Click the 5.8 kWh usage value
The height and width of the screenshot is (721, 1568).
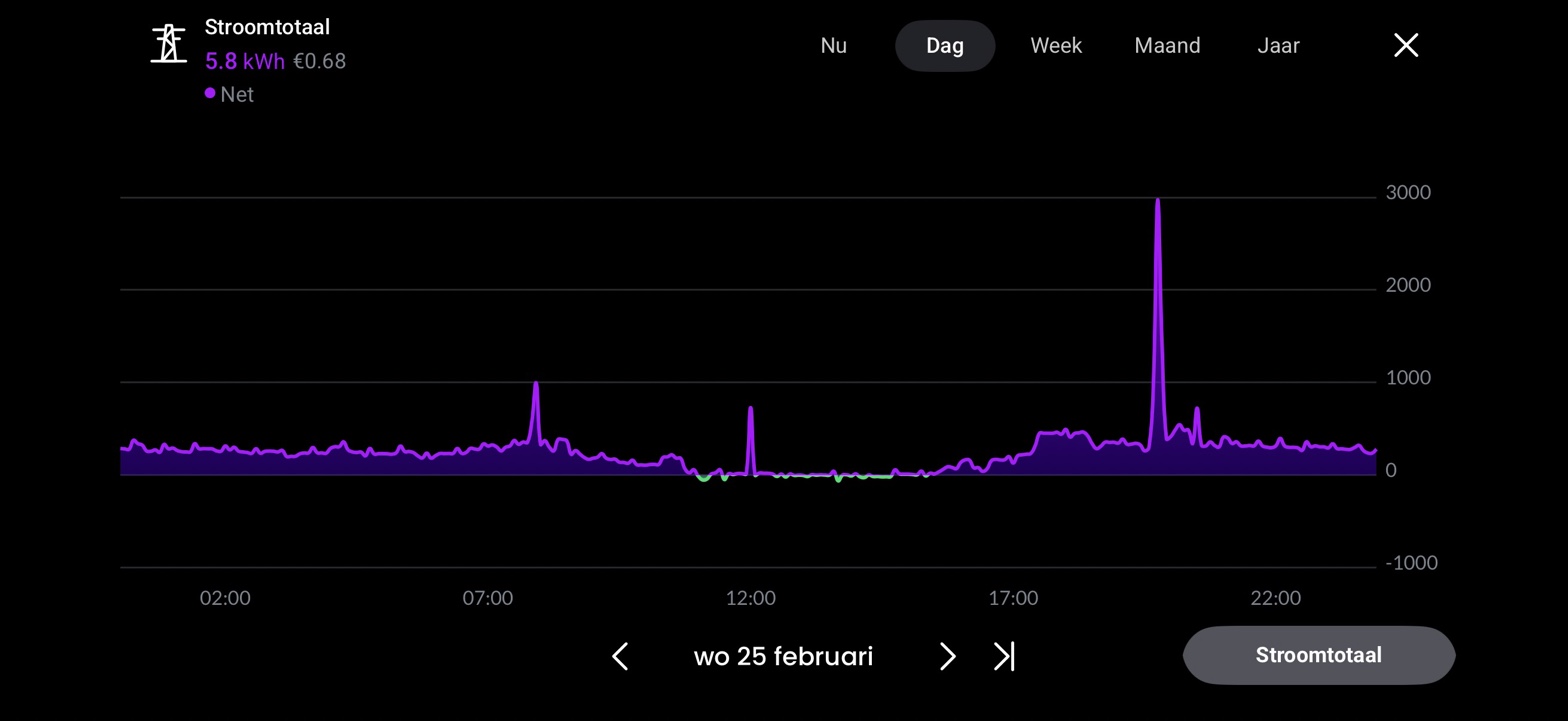pyautogui.click(x=244, y=62)
